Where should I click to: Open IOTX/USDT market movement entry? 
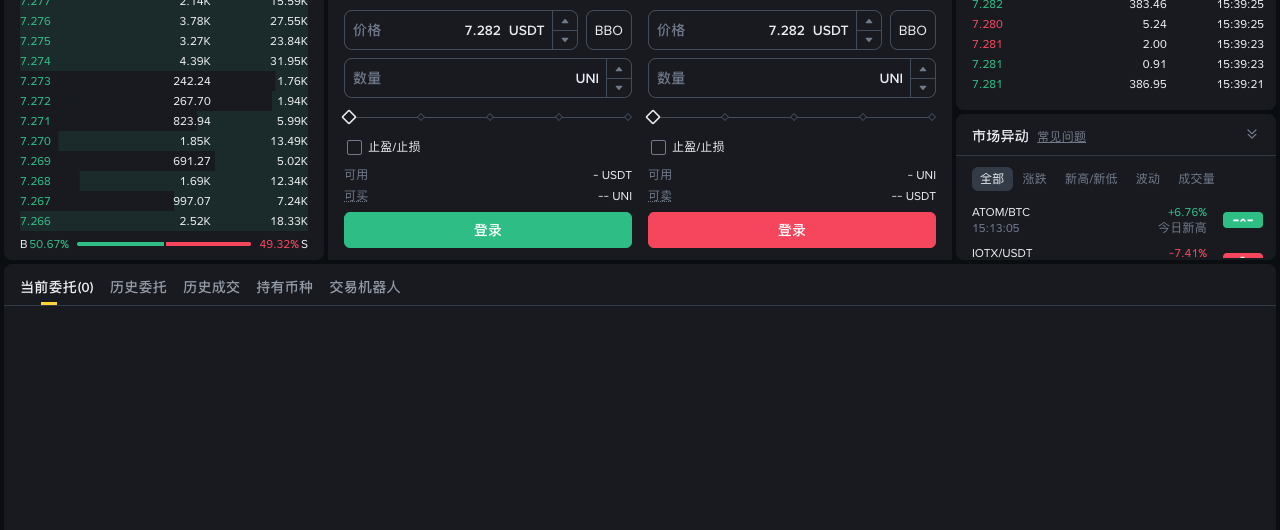pyautogui.click(x=1116, y=253)
